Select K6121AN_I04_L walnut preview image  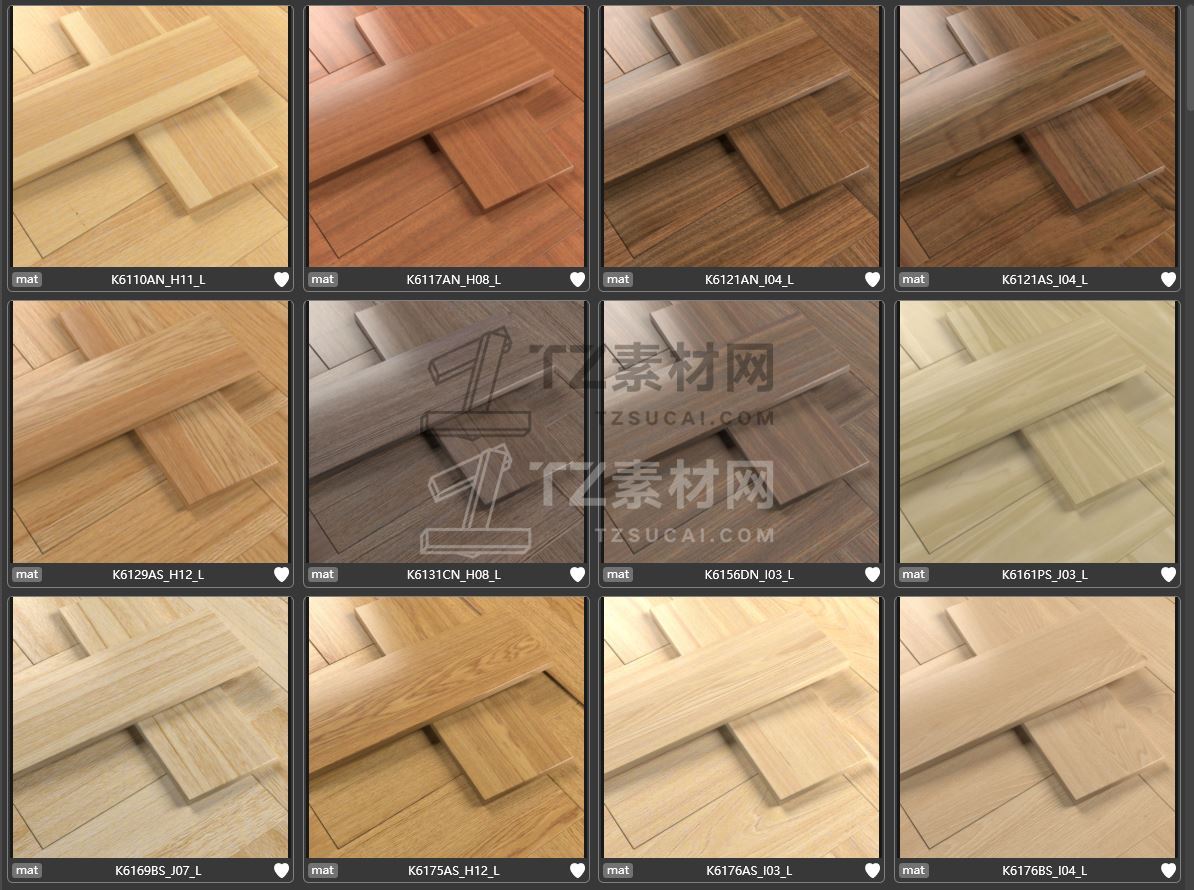pyautogui.click(x=742, y=136)
